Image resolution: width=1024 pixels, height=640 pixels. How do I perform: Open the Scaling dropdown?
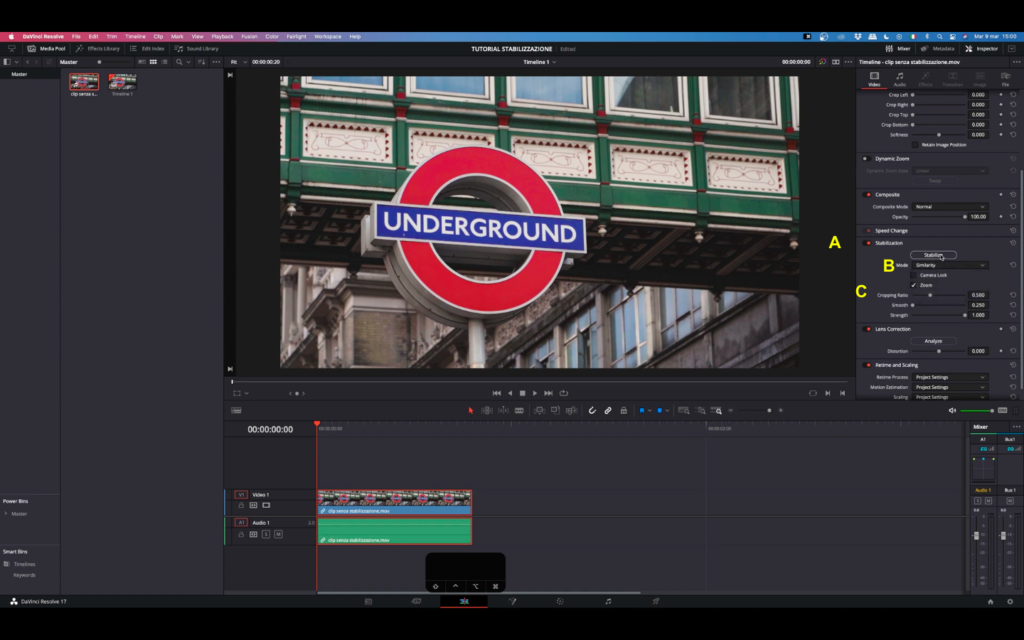[x=950, y=397]
